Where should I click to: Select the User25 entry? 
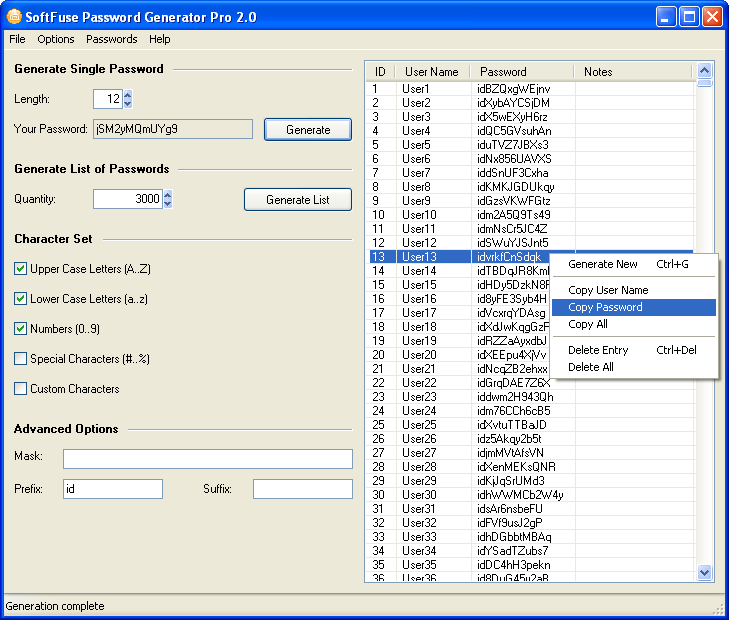[x=530, y=425]
